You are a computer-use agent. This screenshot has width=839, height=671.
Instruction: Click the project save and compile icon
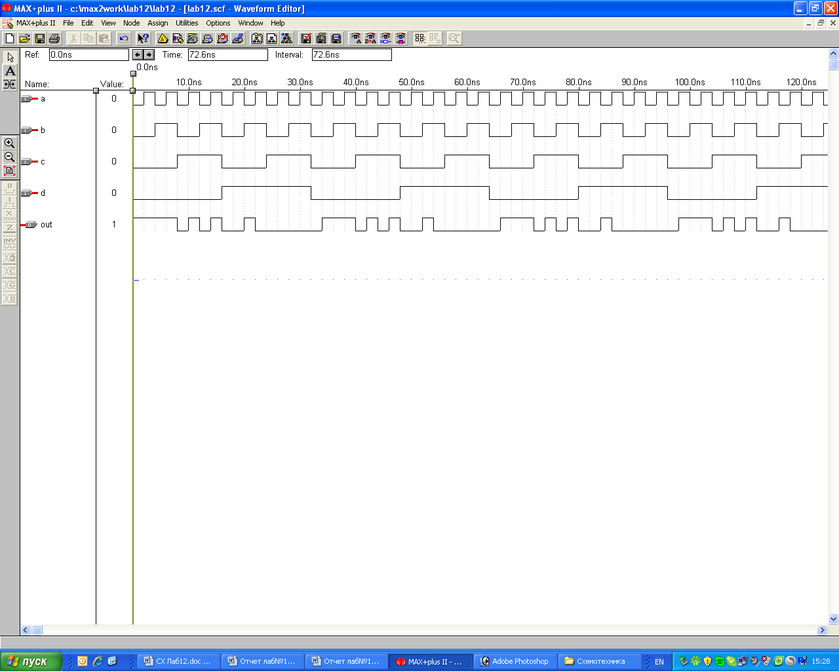(x=321, y=39)
